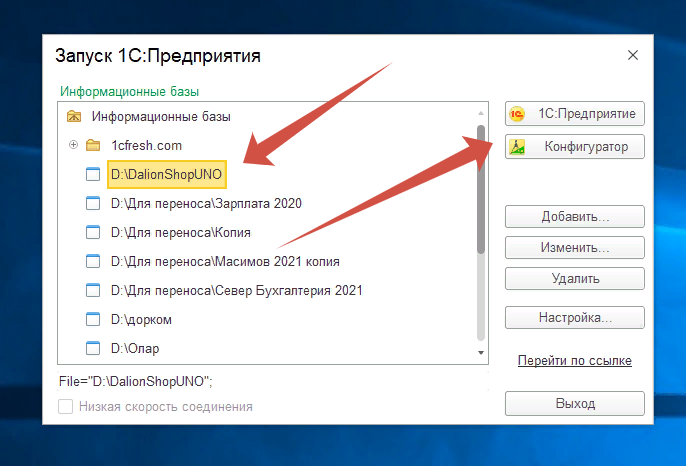Click the list scrollbar down arrow
The height and width of the screenshot is (466, 686).
point(481,353)
